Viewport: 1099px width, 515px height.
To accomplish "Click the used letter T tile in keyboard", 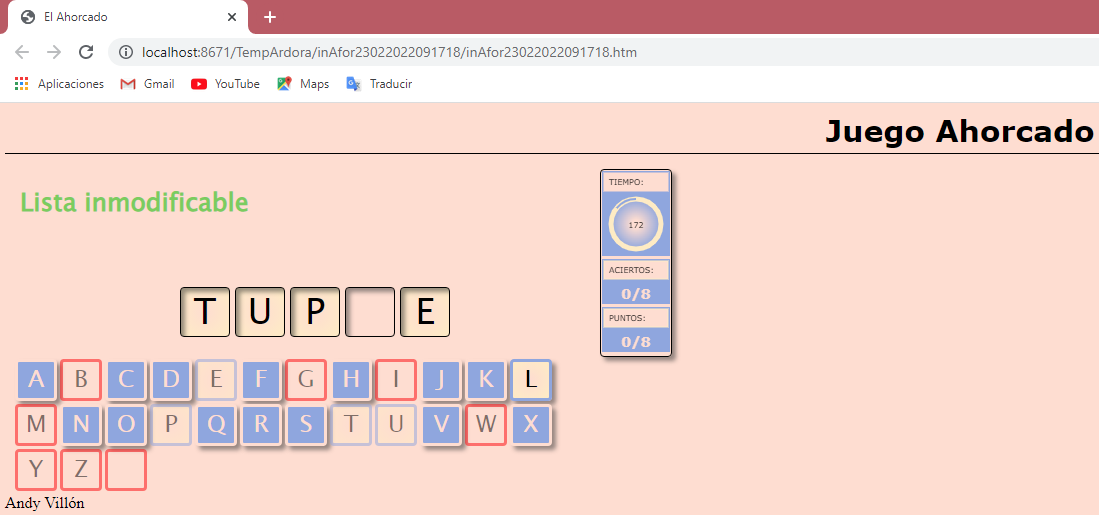I will (x=351, y=425).
